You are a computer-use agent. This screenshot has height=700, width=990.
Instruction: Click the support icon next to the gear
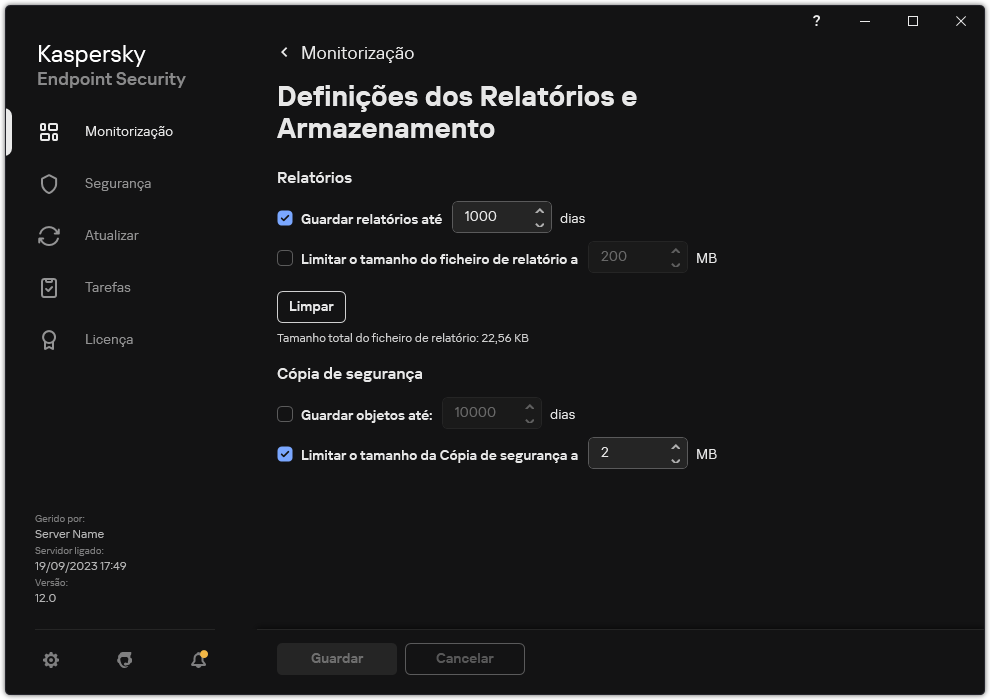coord(123,660)
